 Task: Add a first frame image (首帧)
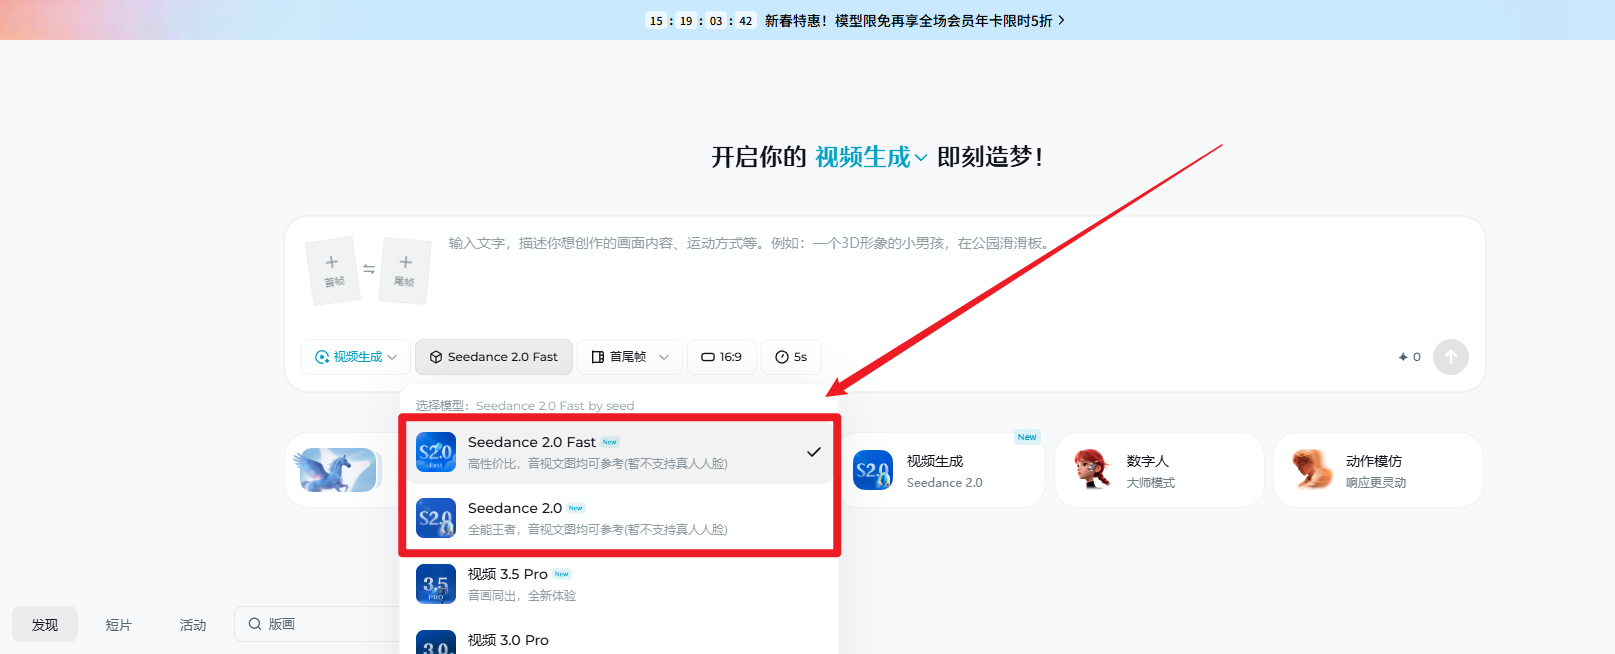tap(333, 270)
